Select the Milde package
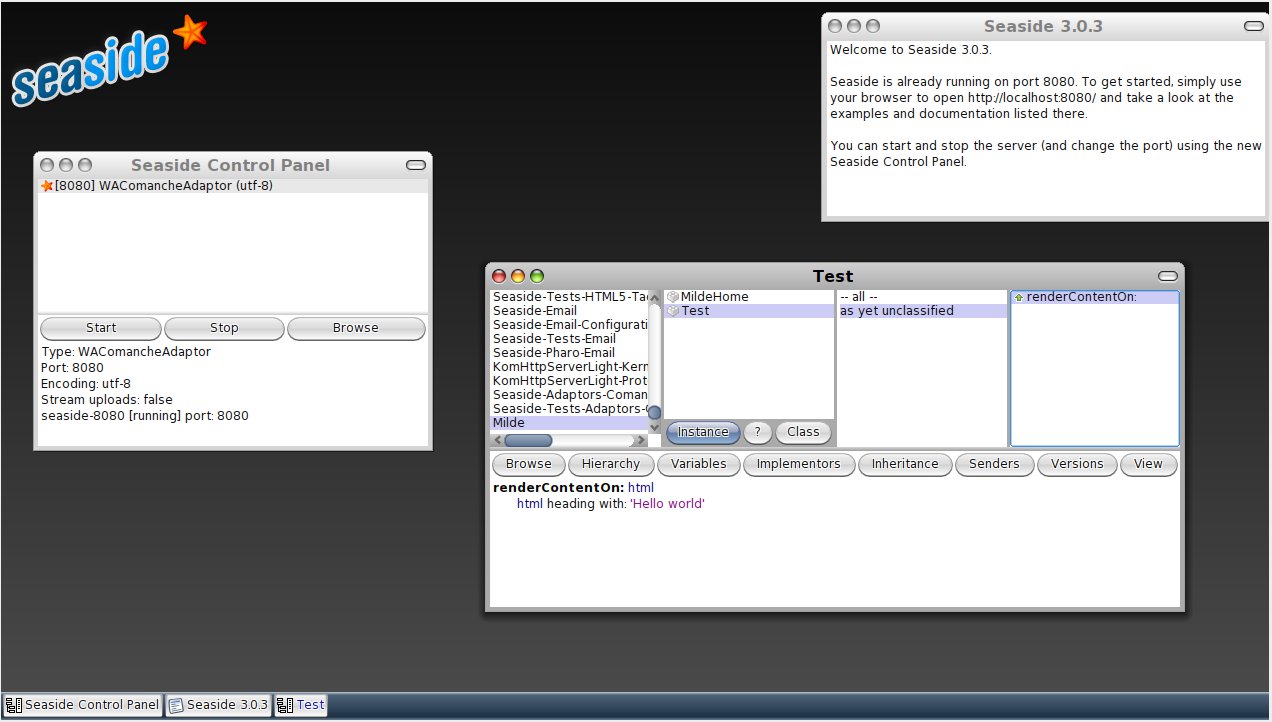This screenshot has height=722, width=1272. 569,423
